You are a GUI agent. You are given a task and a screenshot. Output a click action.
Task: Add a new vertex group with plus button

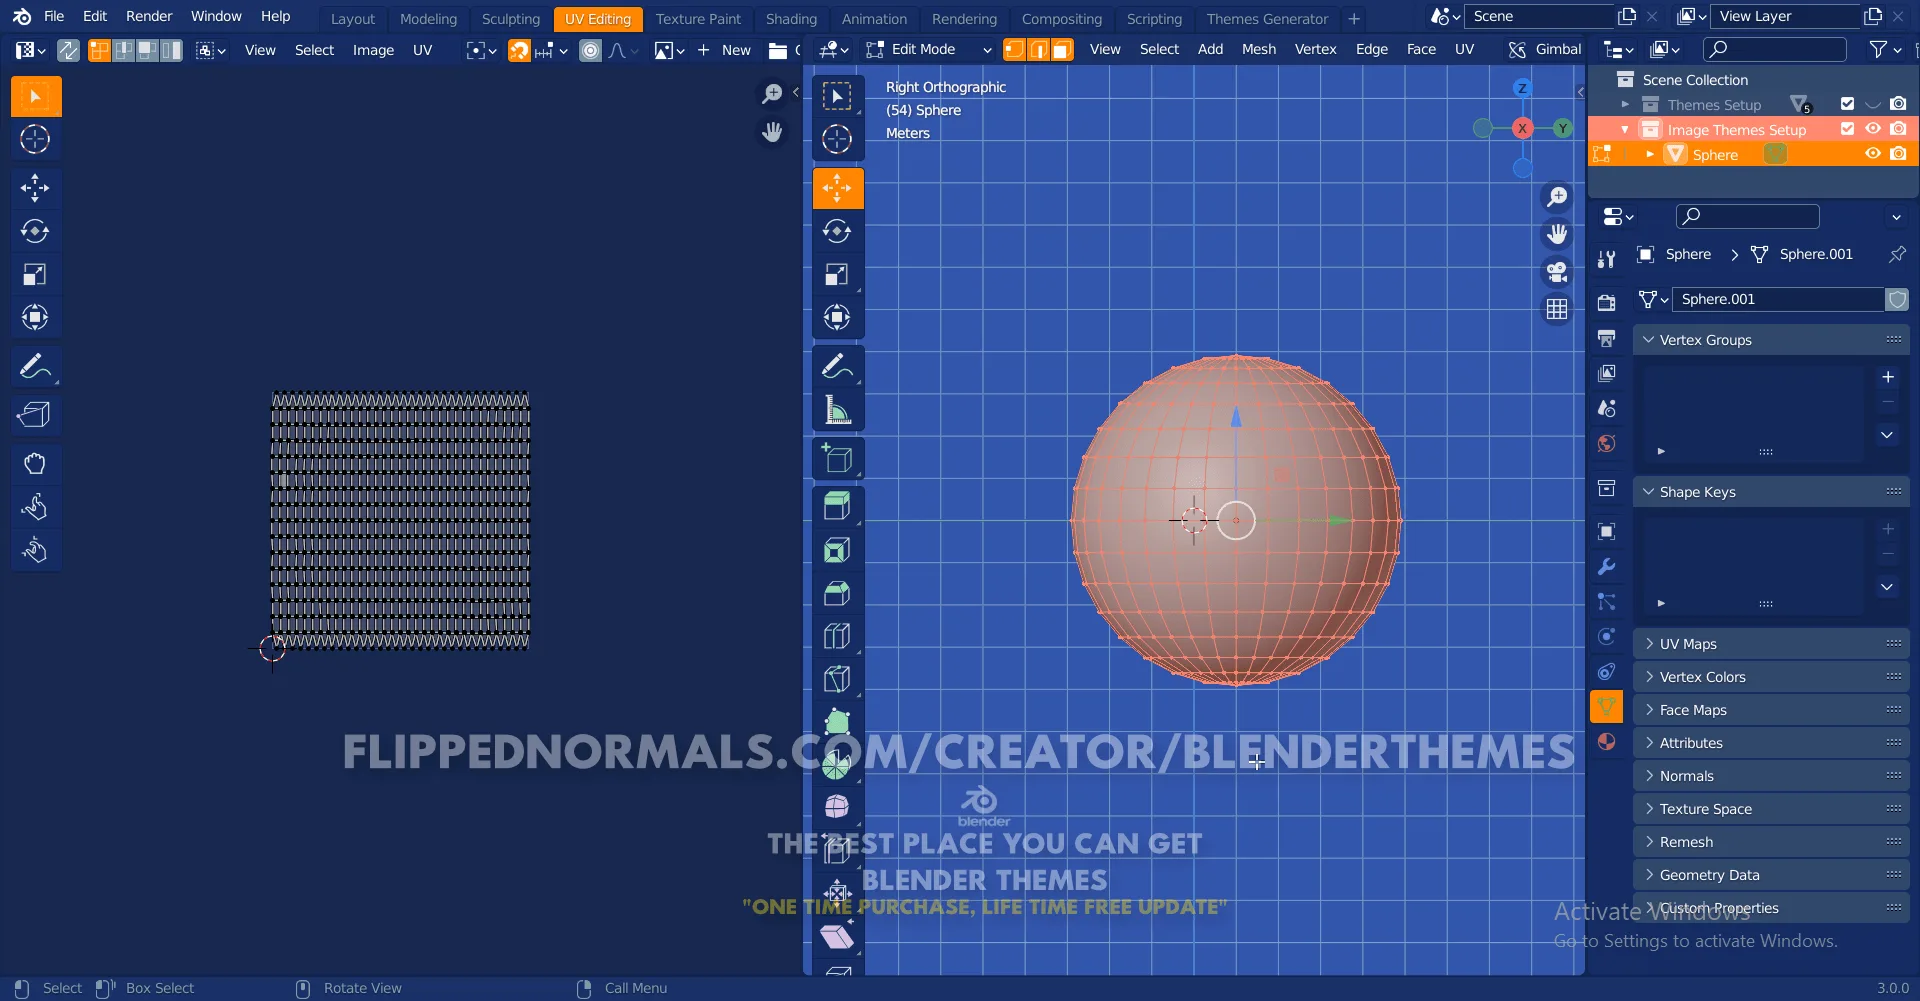1888,377
